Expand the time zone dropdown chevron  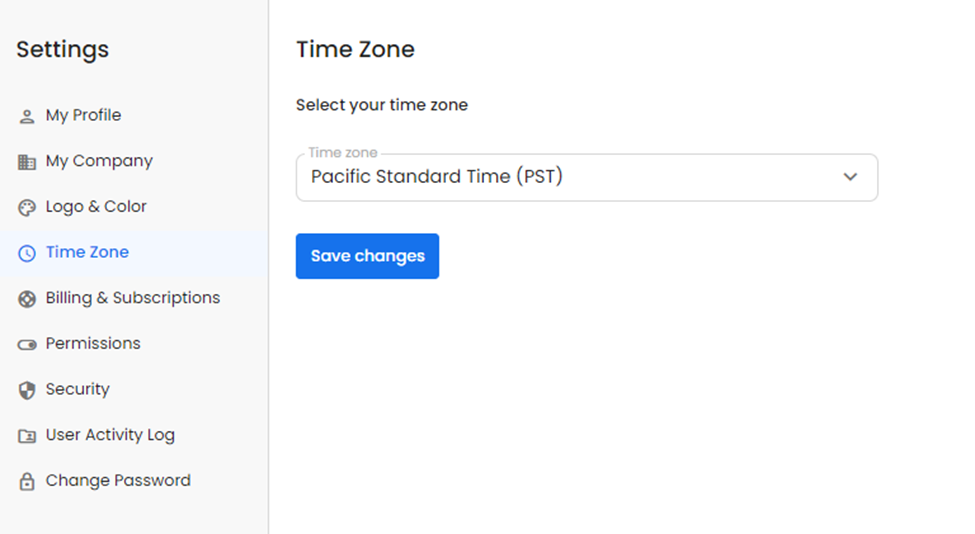click(x=850, y=177)
